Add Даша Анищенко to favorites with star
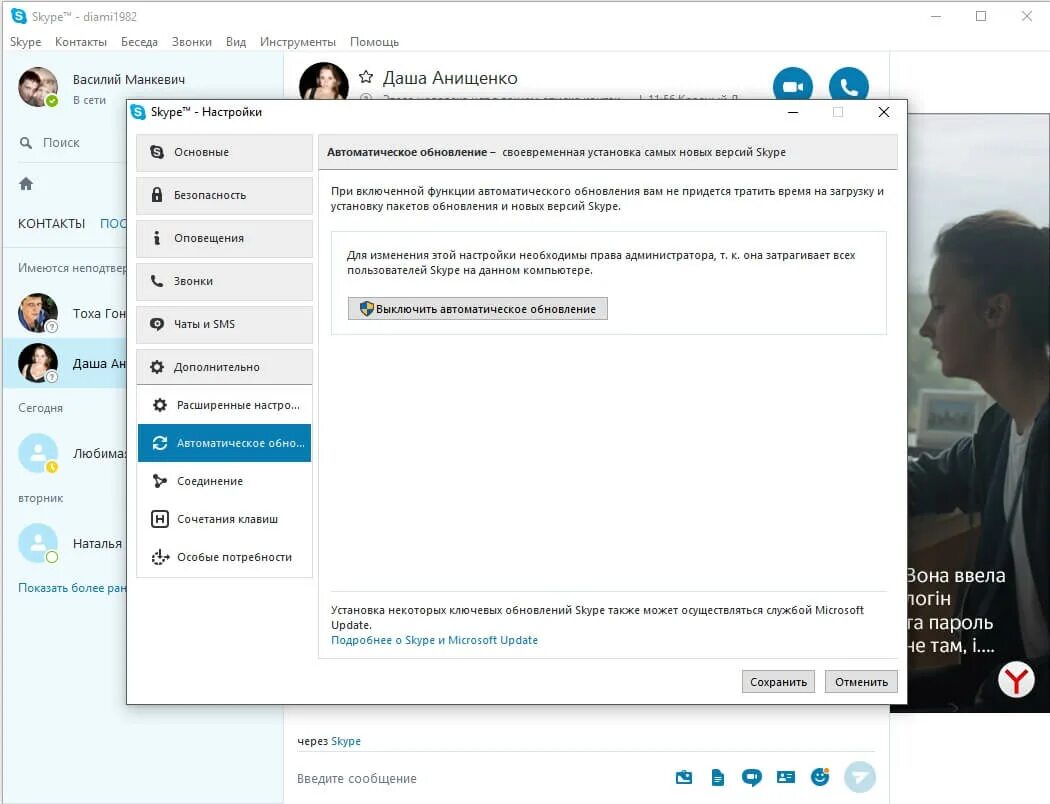 [x=366, y=77]
